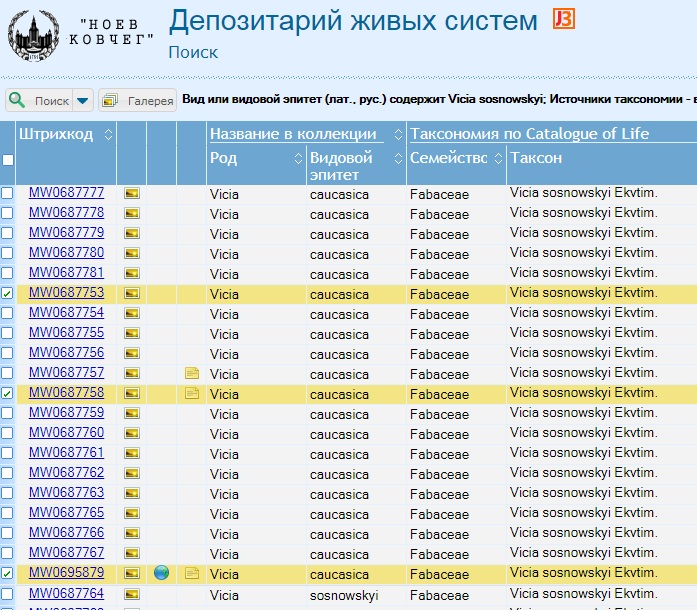Uncheck the checkbox for MW0687753

click(x=8, y=294)
